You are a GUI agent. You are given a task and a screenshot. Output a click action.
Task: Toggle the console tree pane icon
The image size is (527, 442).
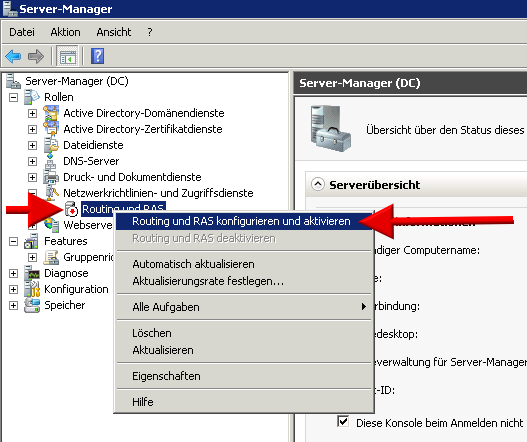68,56
